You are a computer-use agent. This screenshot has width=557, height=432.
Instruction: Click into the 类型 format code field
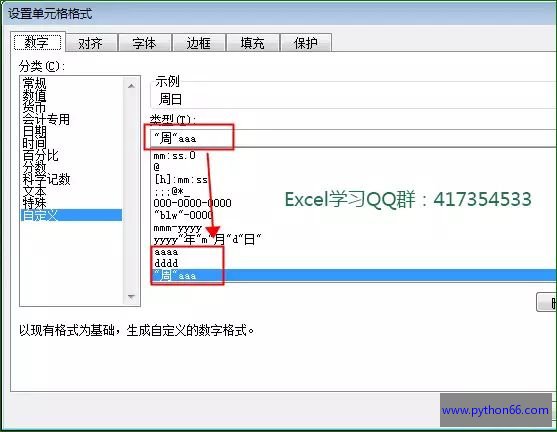pos(353,138)
